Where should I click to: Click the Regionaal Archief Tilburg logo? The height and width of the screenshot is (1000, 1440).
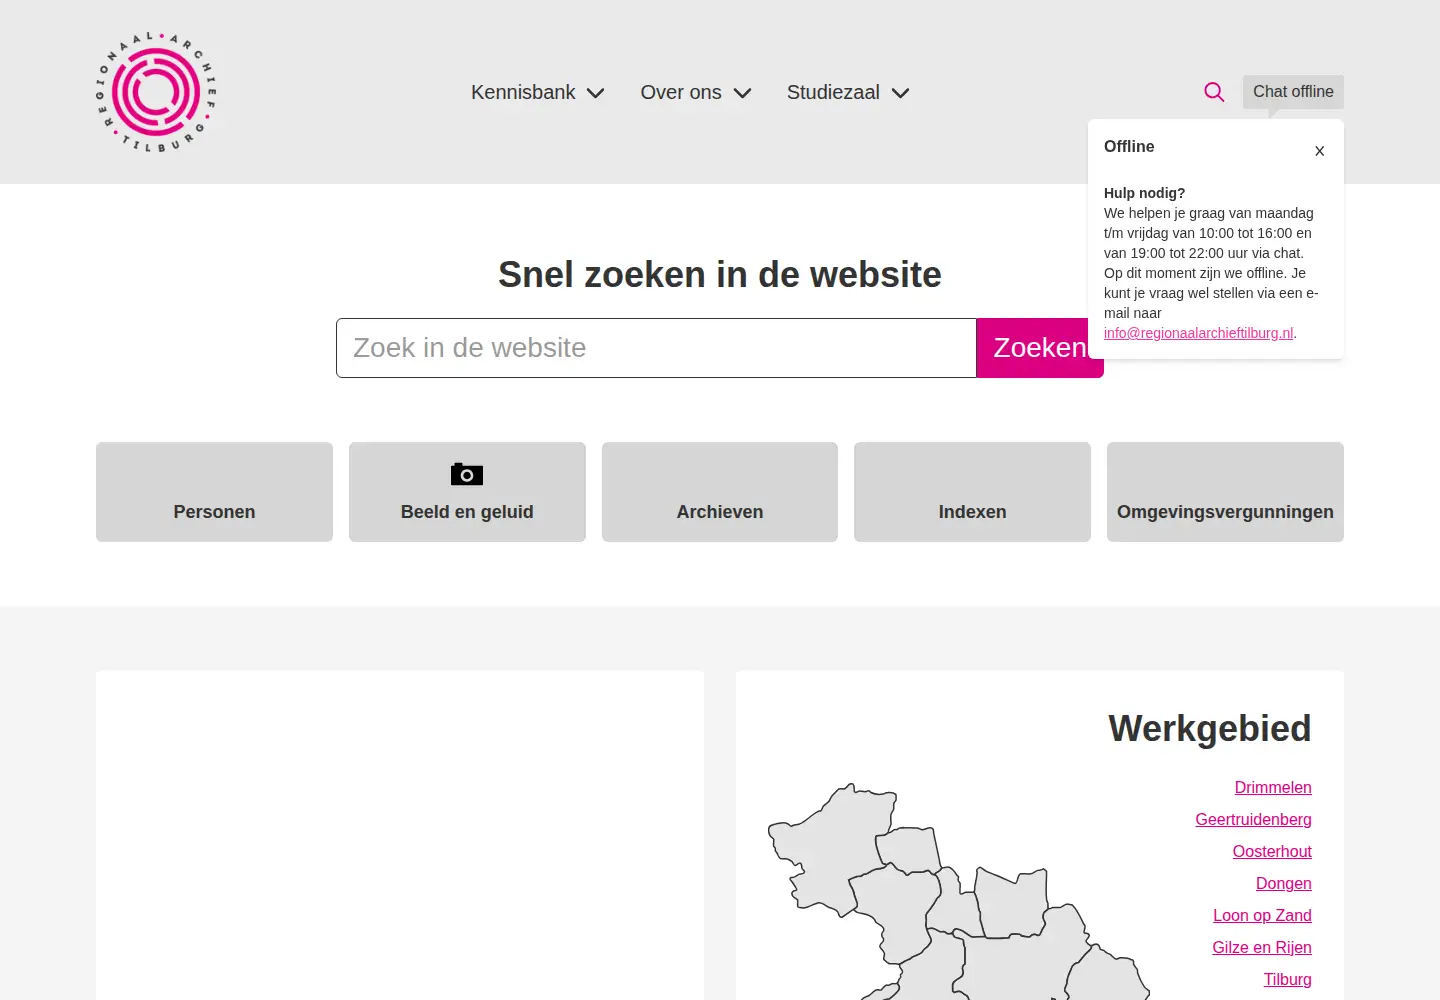[x=156, y=92]
